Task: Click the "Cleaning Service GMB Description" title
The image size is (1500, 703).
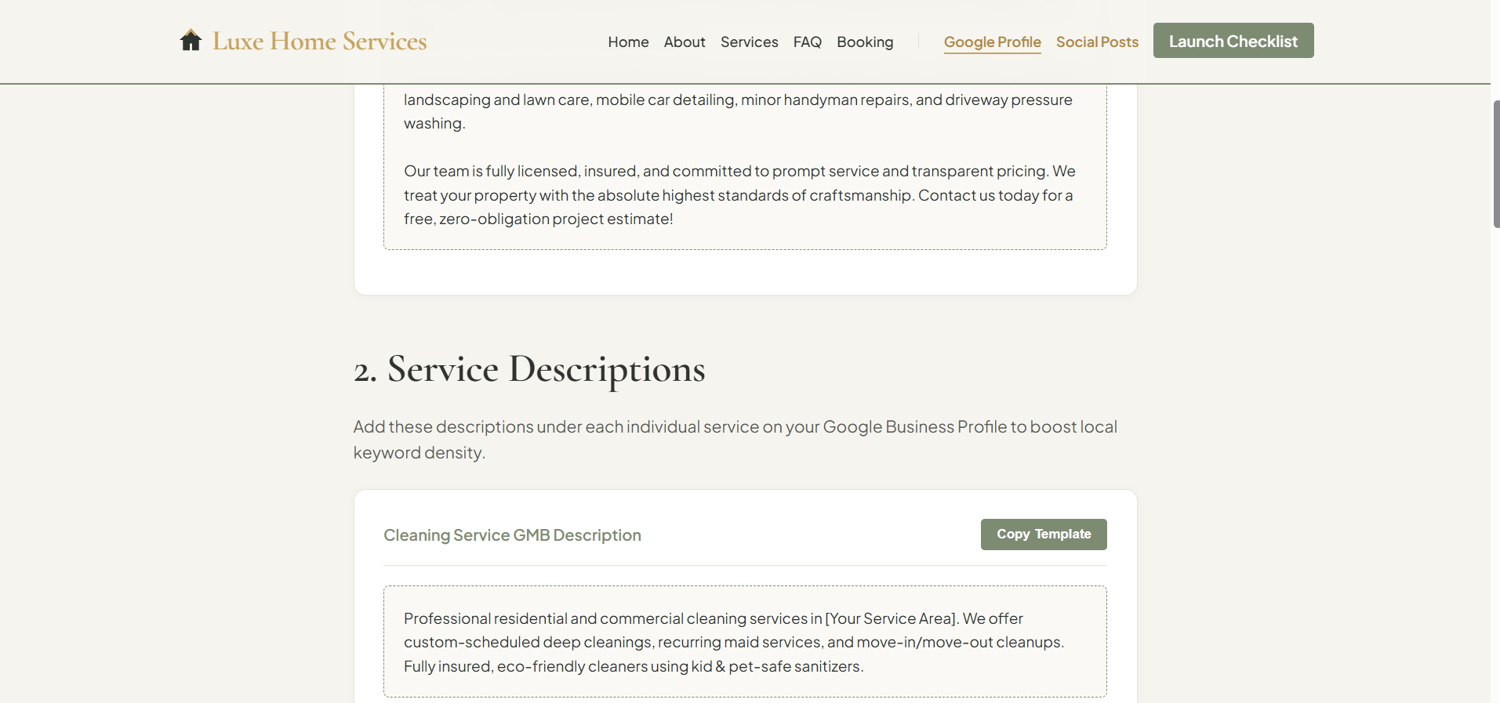Action: coord(512,535)
